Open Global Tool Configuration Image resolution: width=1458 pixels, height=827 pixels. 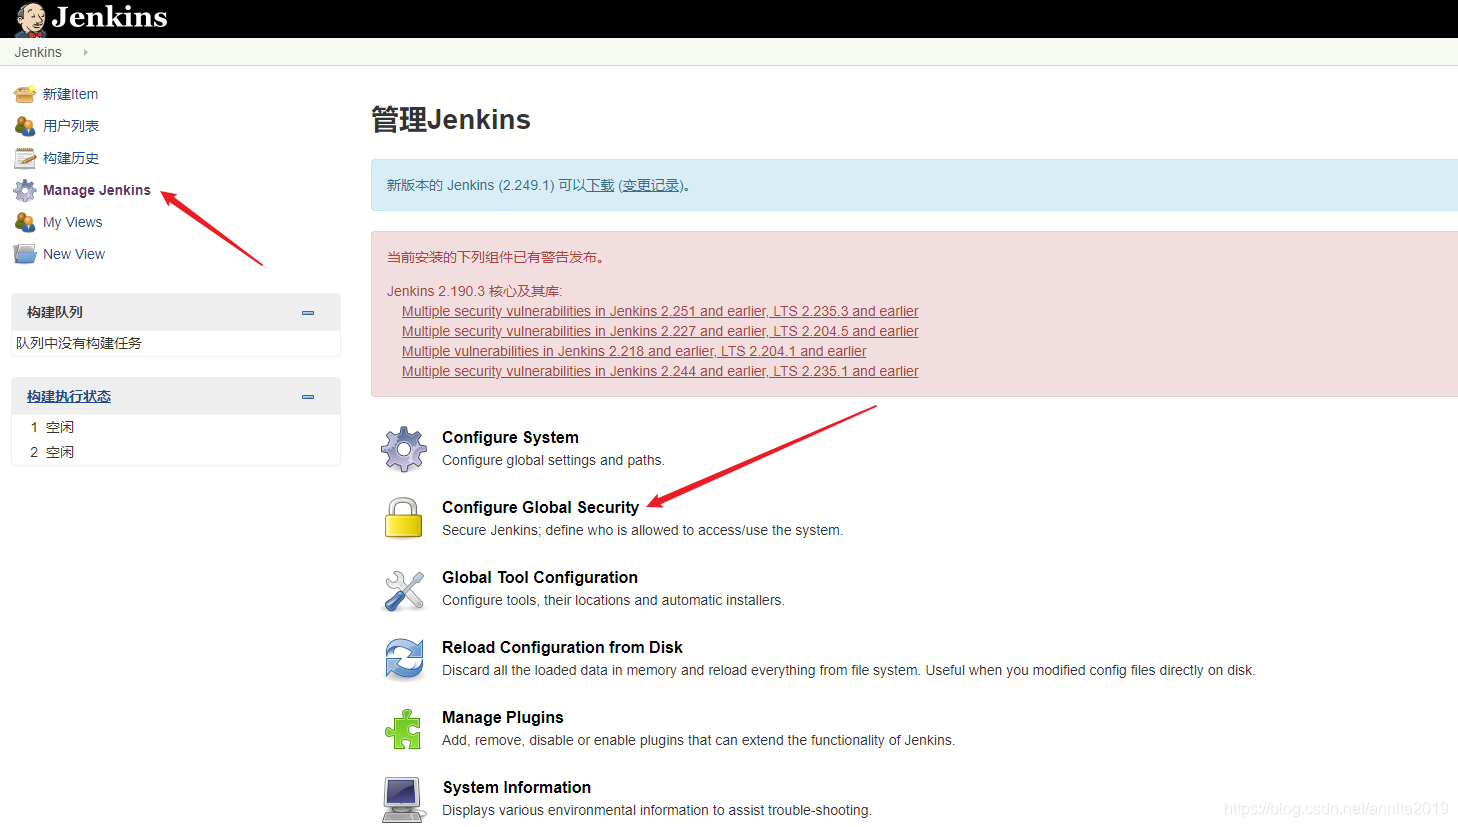click(x=540, y=577)
